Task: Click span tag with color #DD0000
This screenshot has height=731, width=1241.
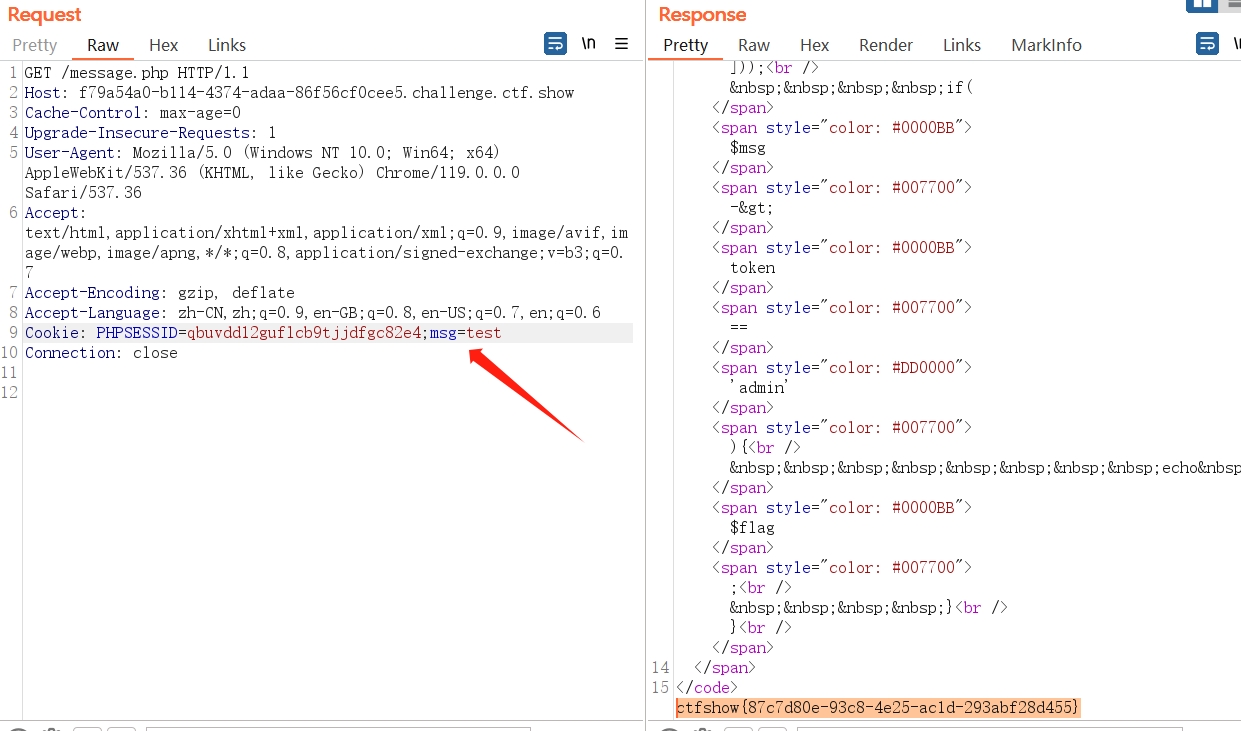Action: coord(842,368)
